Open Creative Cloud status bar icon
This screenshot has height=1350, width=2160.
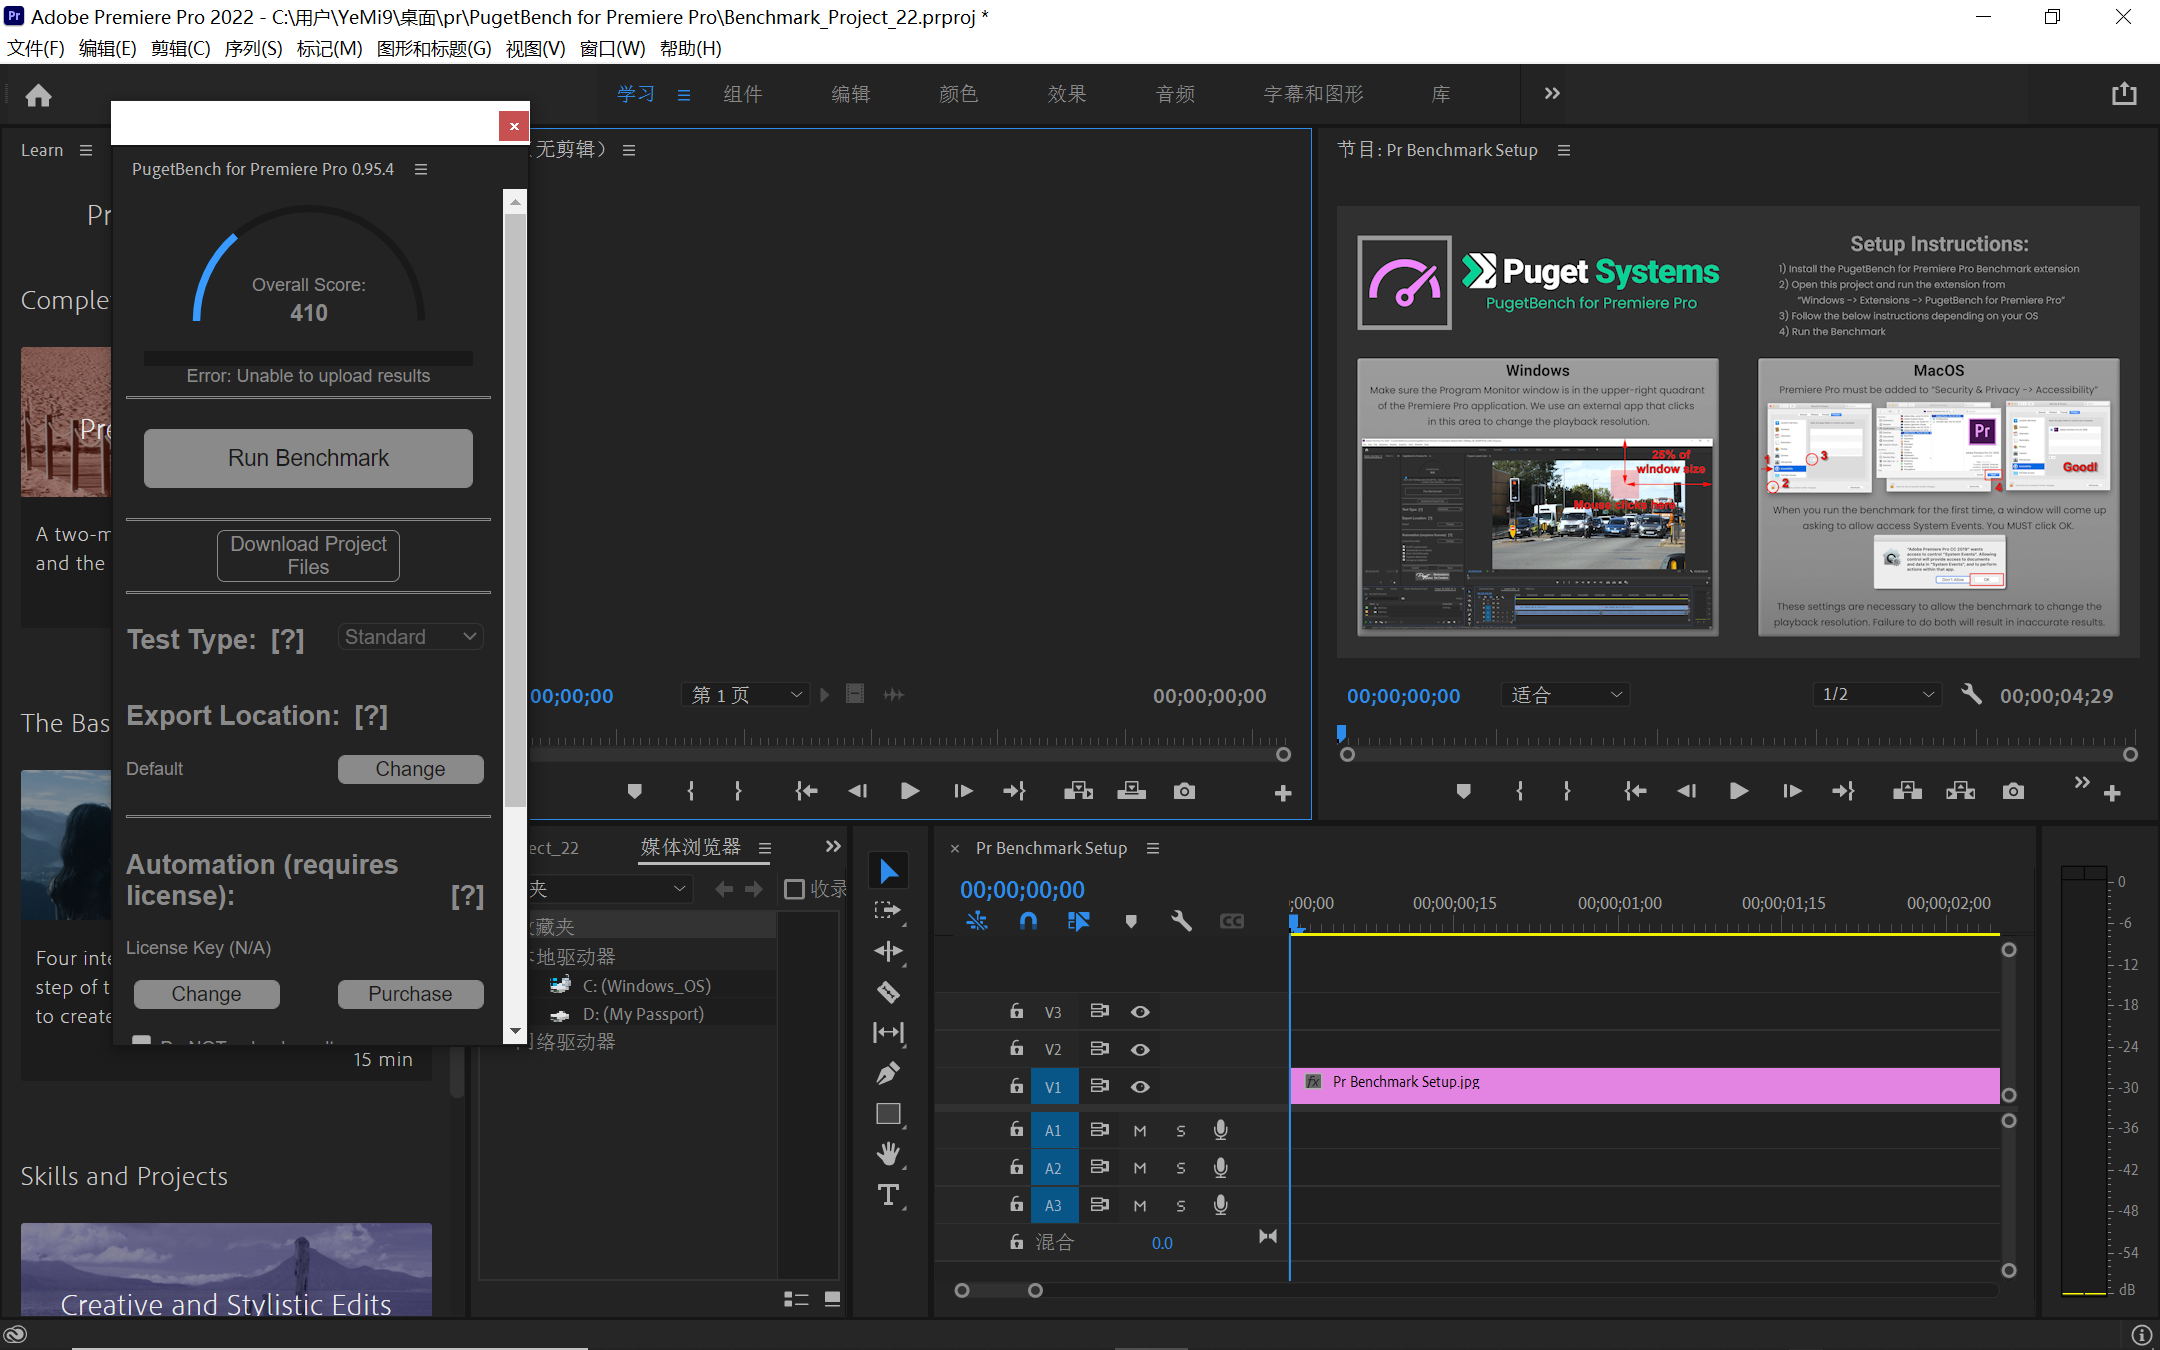tap(15, 1334)
